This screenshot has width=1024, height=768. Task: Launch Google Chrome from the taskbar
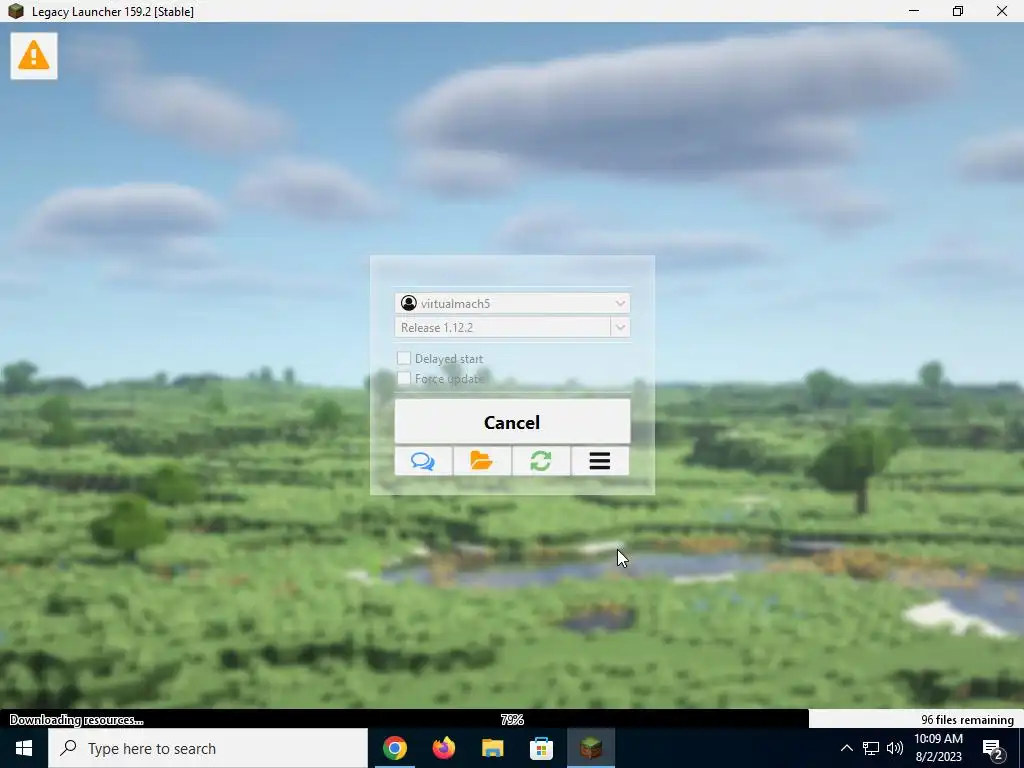point(394,748)
